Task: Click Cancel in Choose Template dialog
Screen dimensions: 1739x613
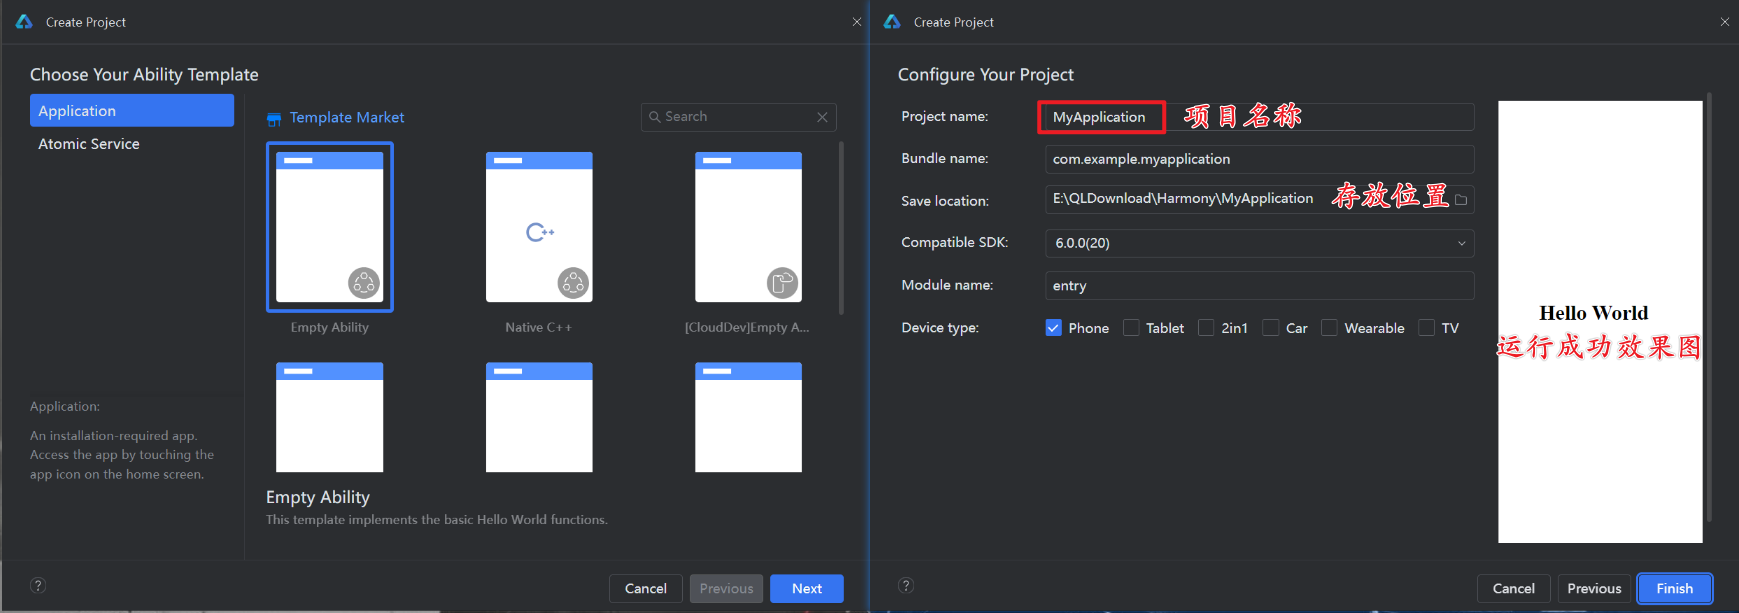Action: [x=646, y=589]
